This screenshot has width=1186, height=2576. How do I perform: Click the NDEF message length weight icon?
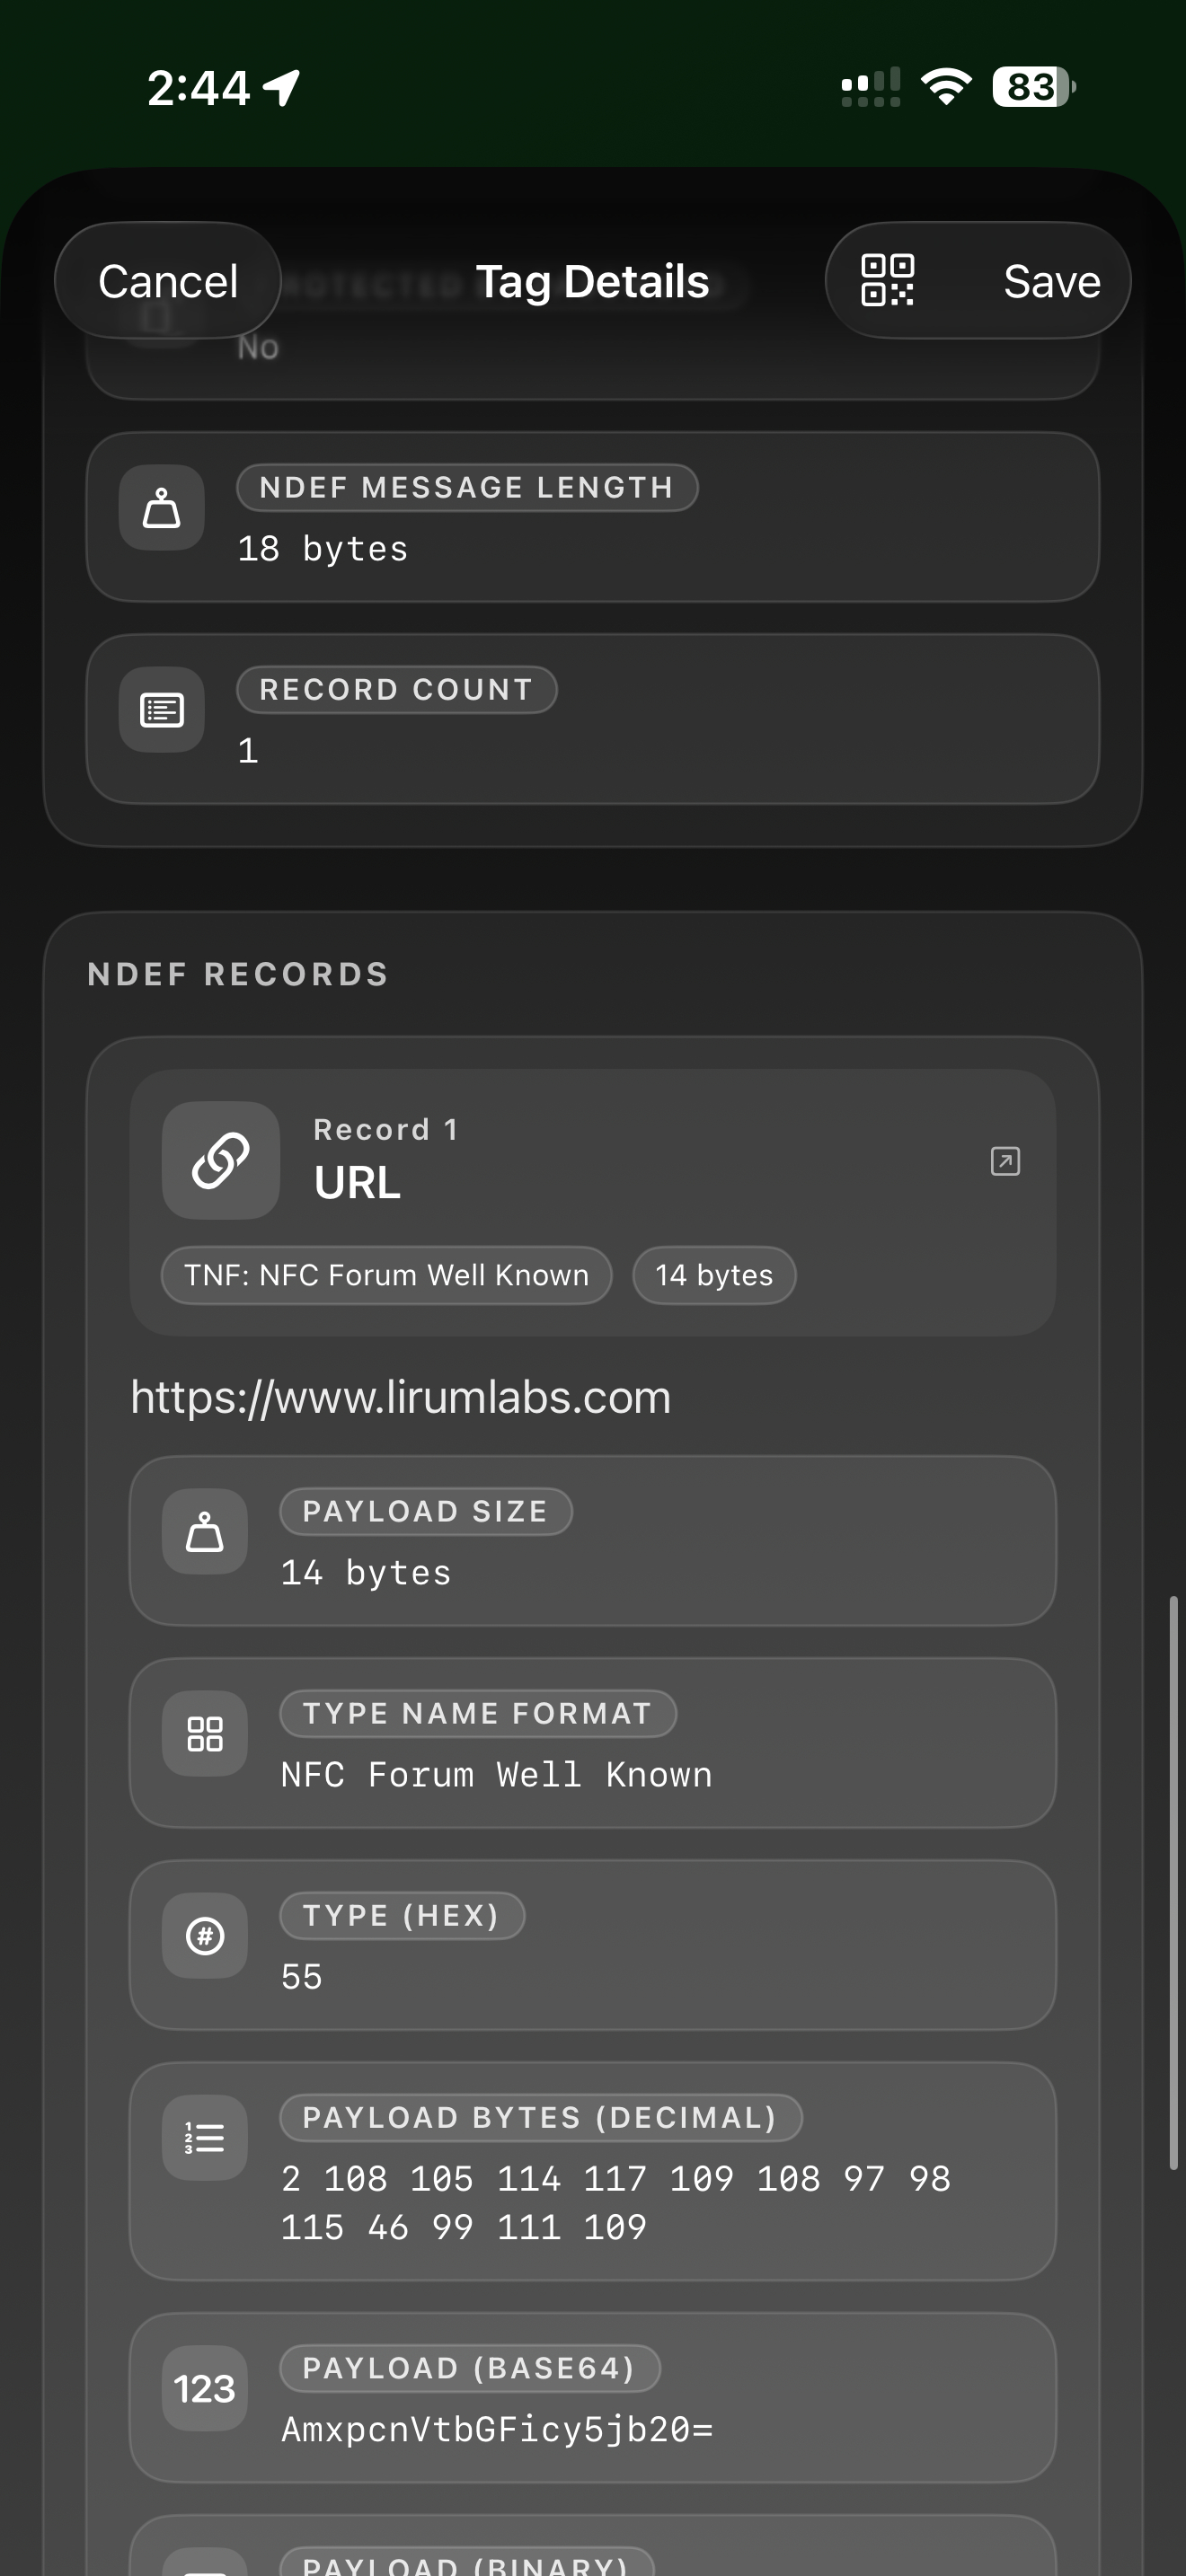pos(161,510)
